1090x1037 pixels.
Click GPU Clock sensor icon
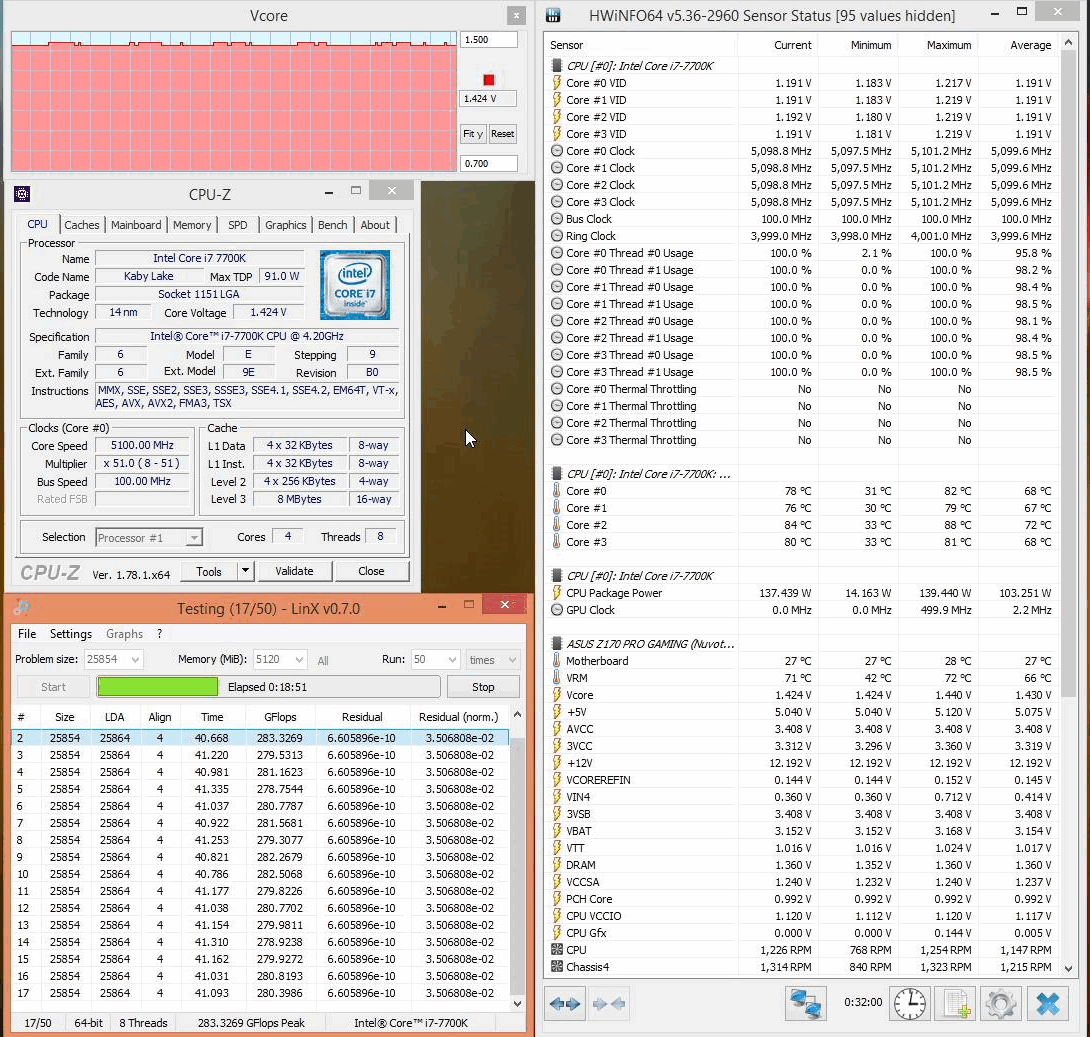tap(557, 610)
